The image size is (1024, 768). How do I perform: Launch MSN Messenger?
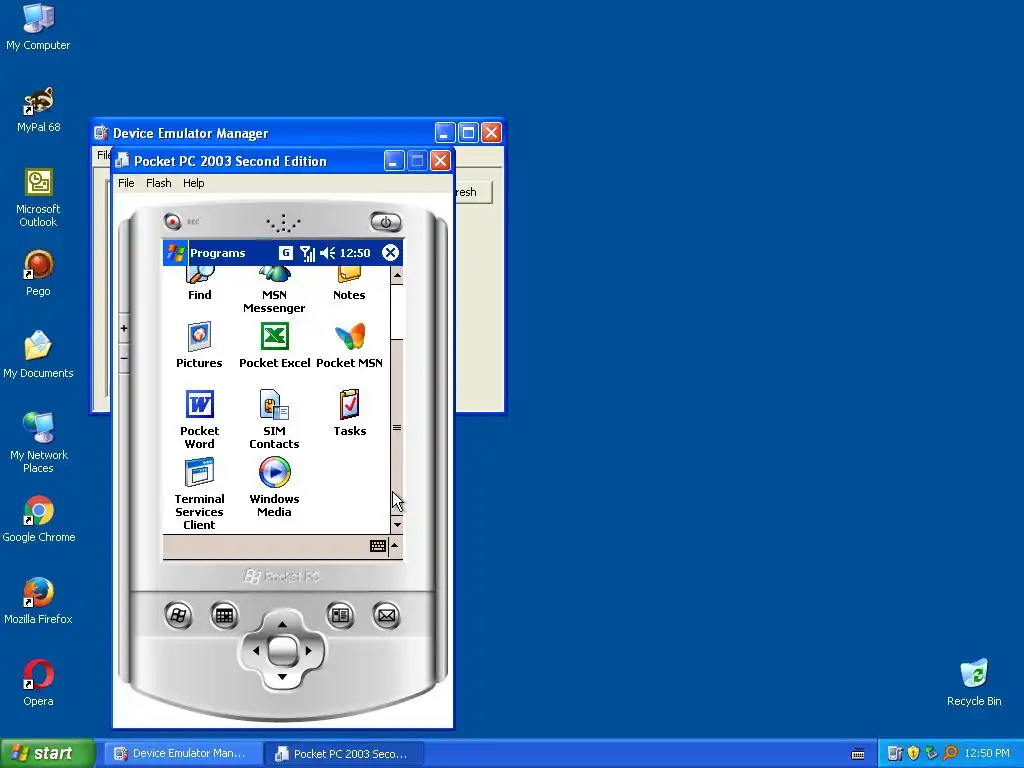(274, 291)
